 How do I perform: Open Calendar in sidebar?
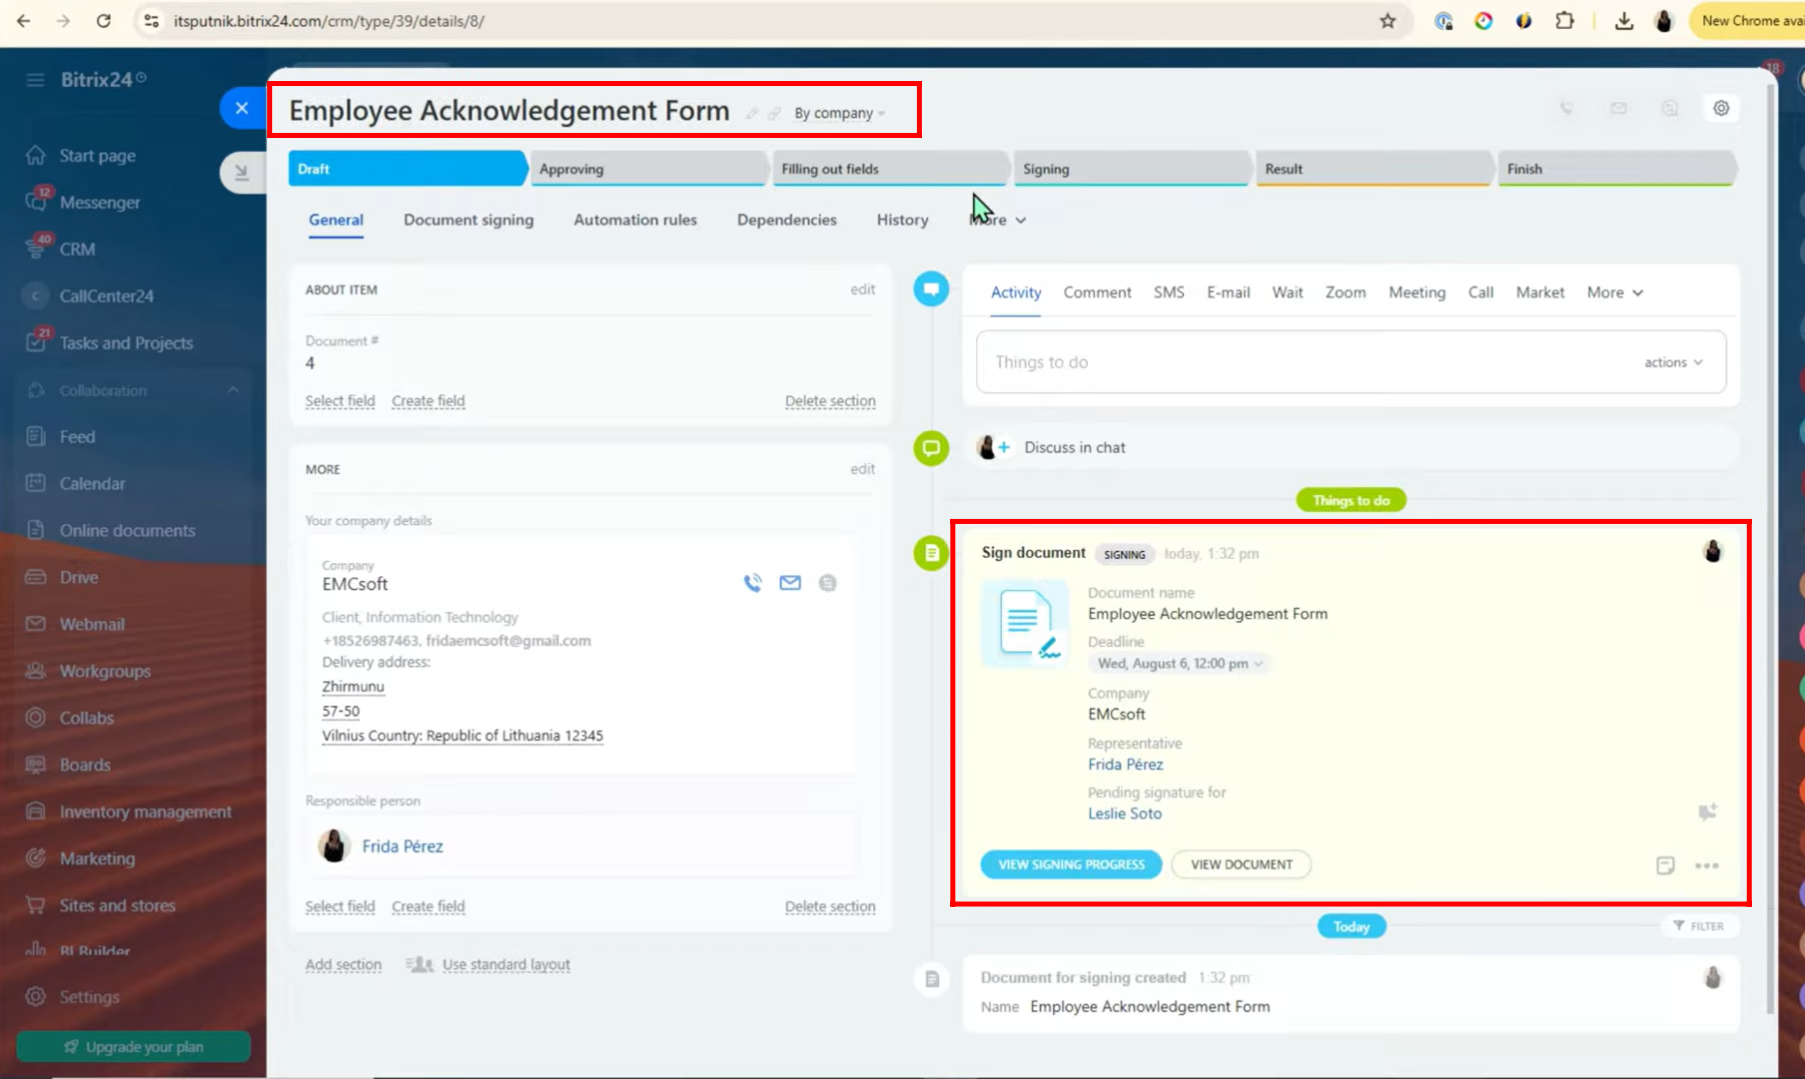92,484
